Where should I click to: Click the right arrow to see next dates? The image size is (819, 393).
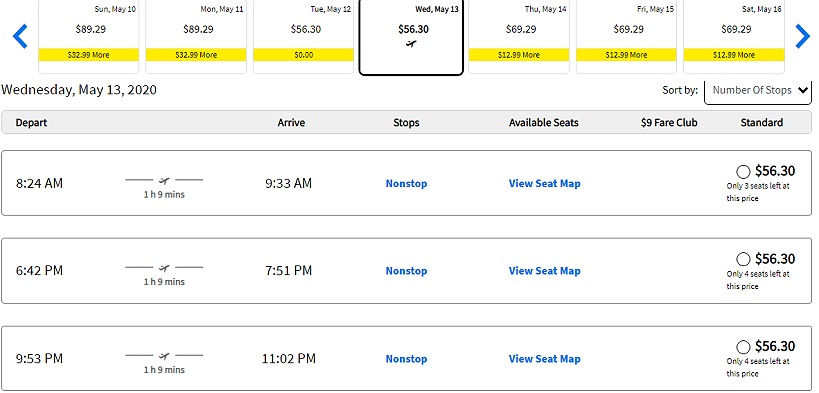[x=802, y=37]
